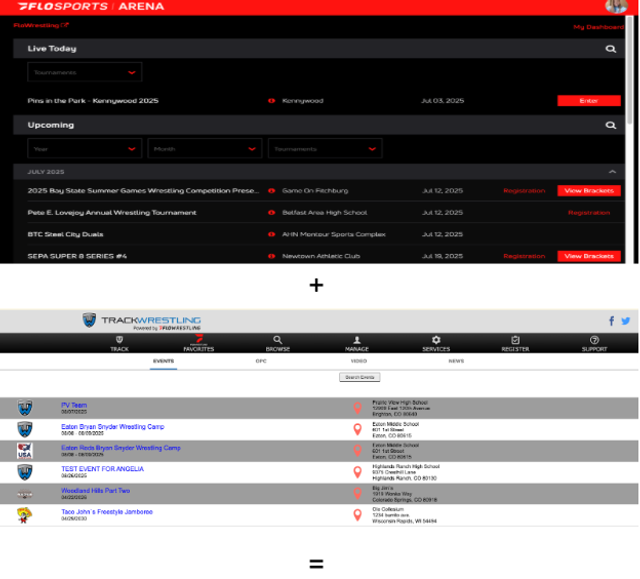This screenshot has height=579, width=640.
Task: Open the Trackwrestling shield logo
Action: pos(89,320)
